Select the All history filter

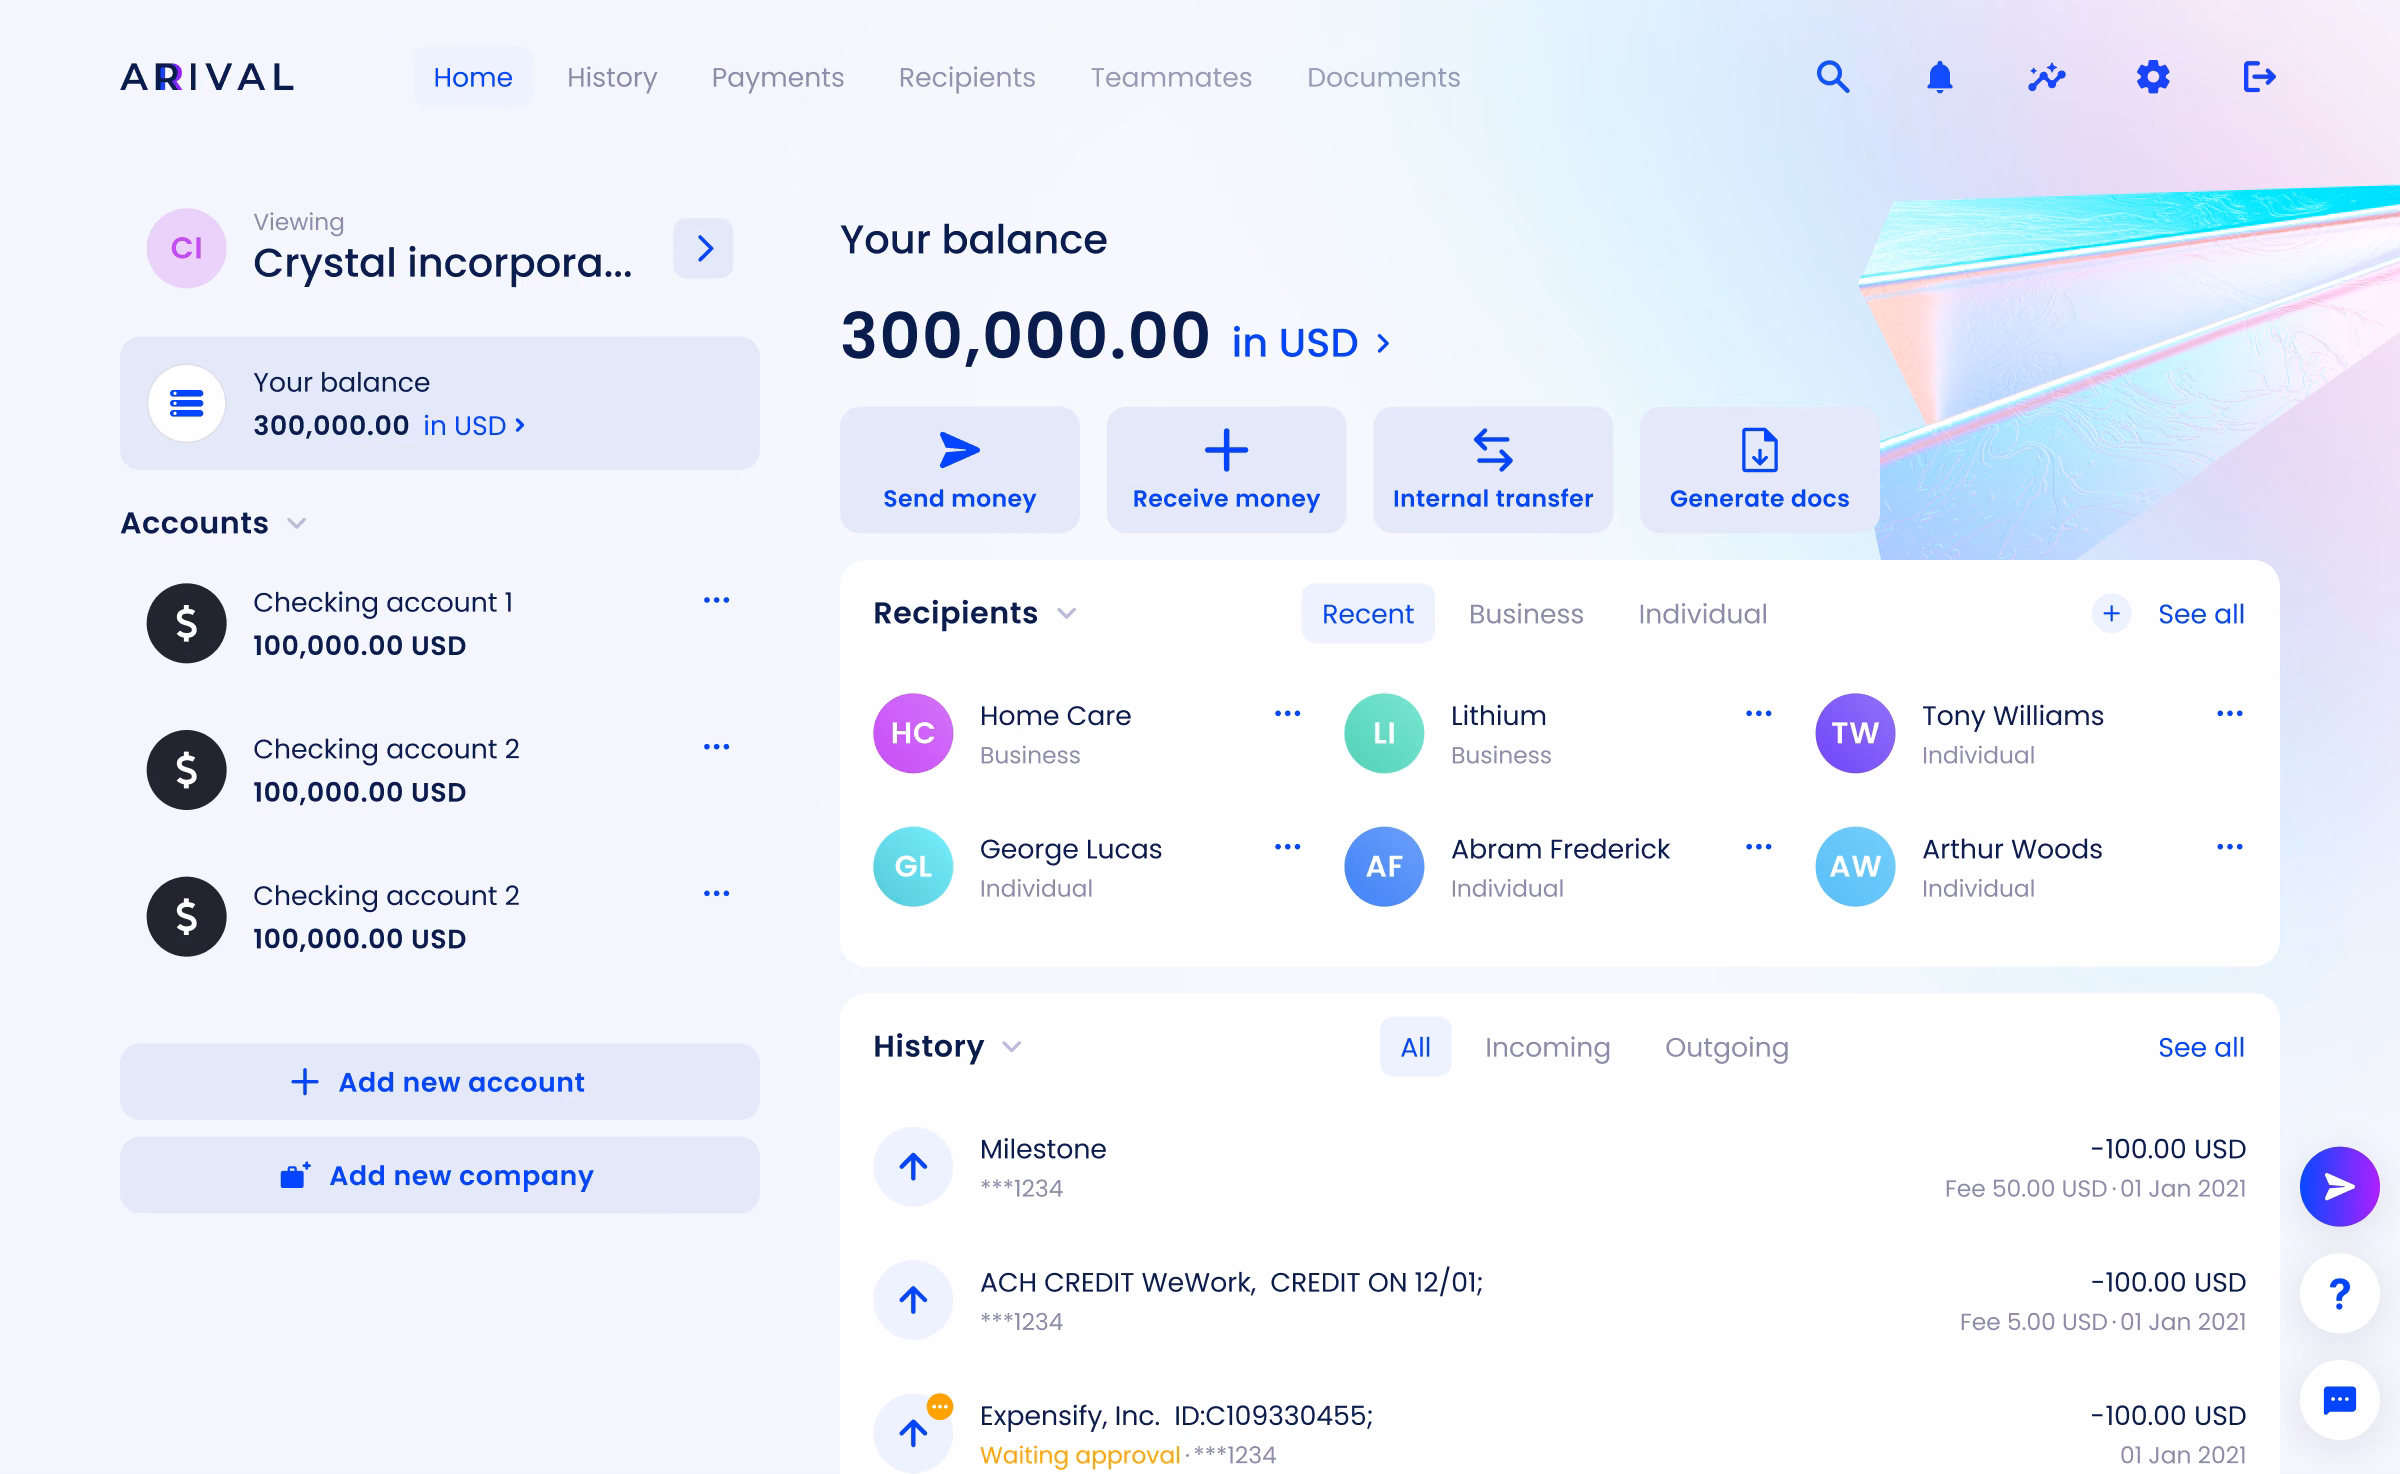(1415, 1046)
